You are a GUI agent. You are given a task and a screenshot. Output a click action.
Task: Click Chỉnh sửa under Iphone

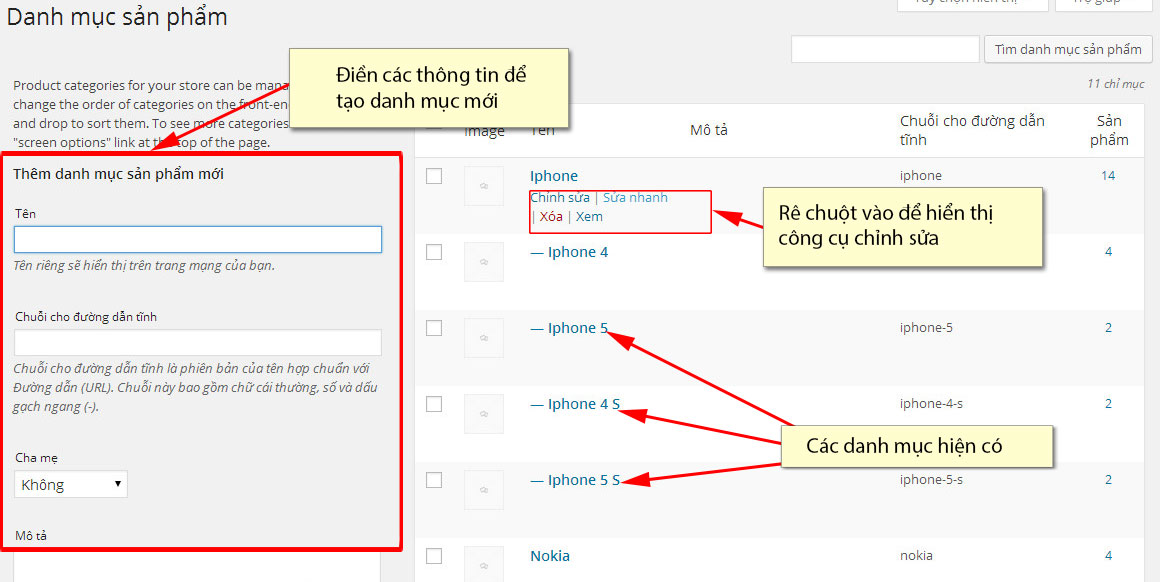[560, 197]
